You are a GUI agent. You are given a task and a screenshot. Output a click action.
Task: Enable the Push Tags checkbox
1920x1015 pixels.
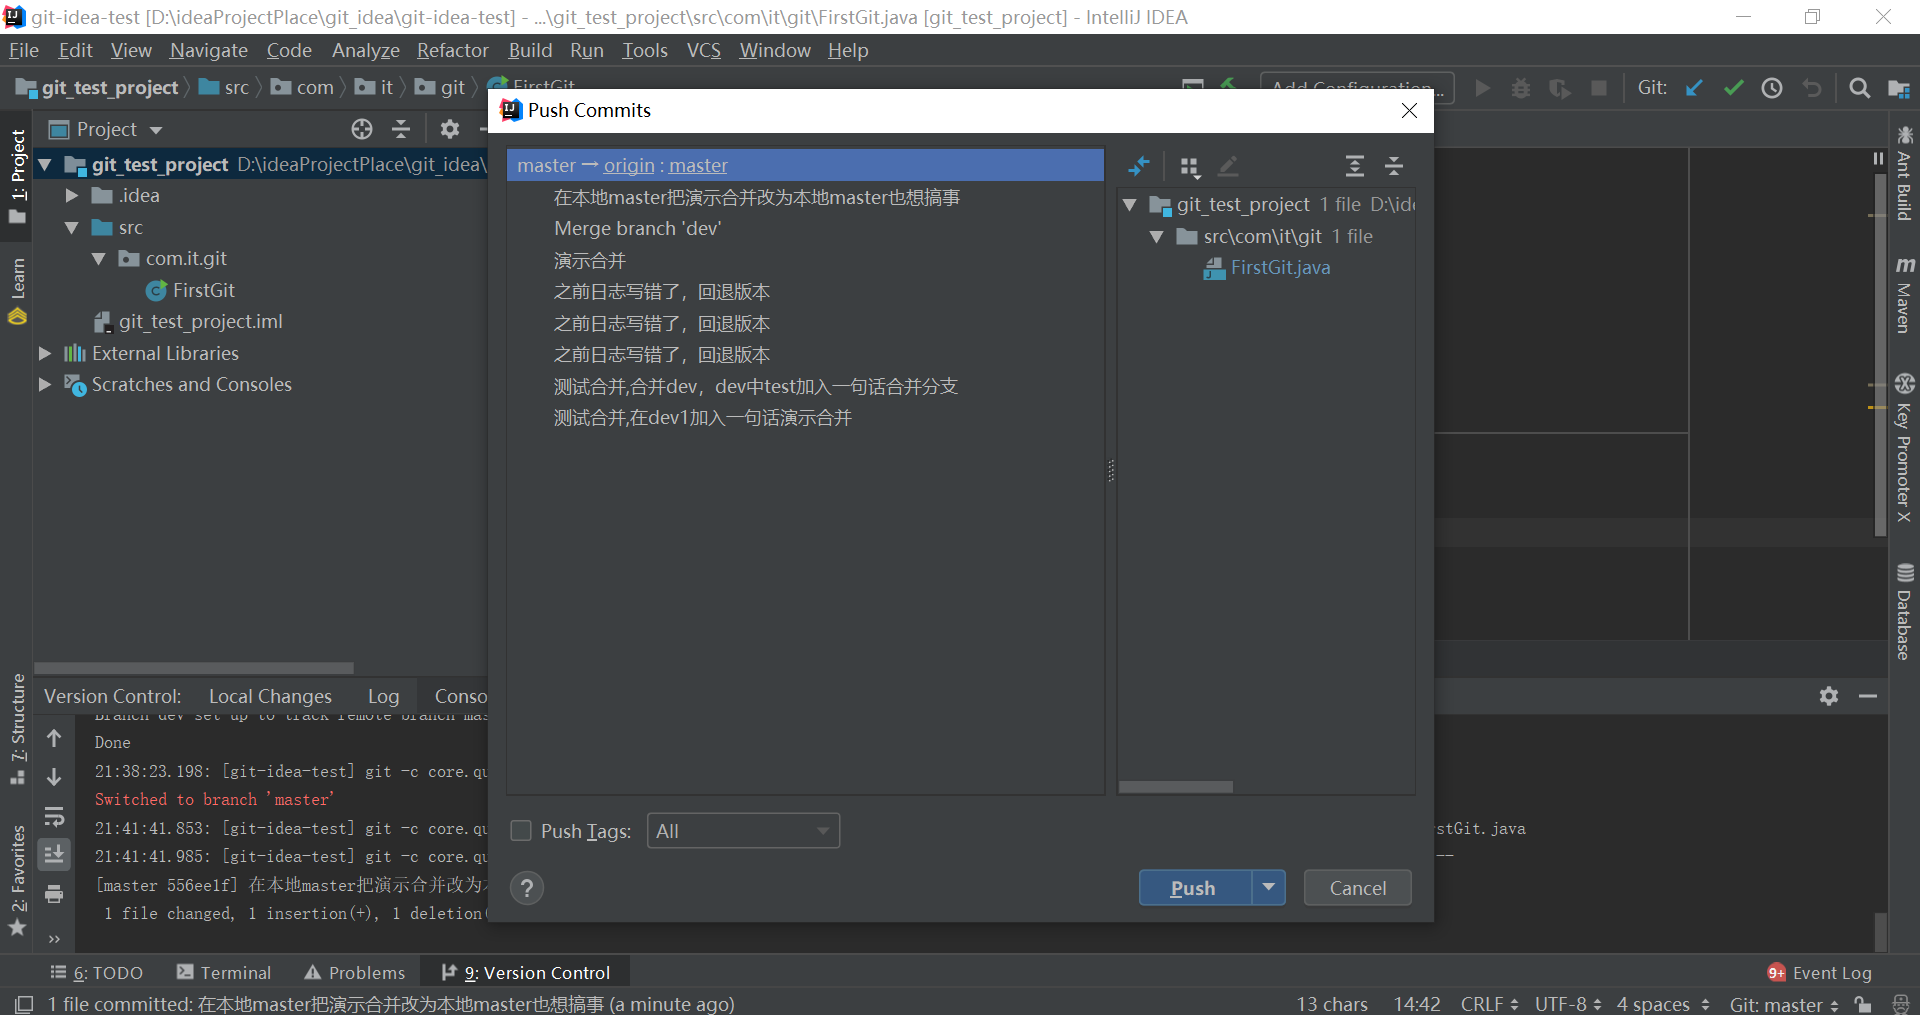point(521,831)
